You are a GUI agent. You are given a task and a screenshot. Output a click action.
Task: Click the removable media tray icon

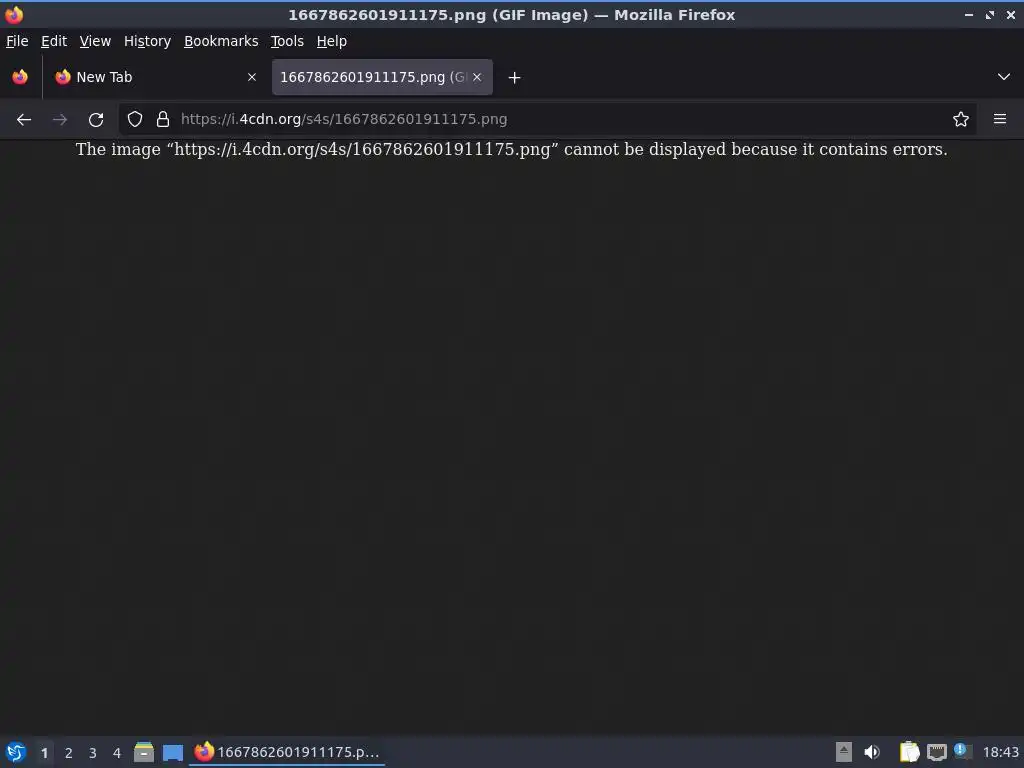[x=844, y=752]
